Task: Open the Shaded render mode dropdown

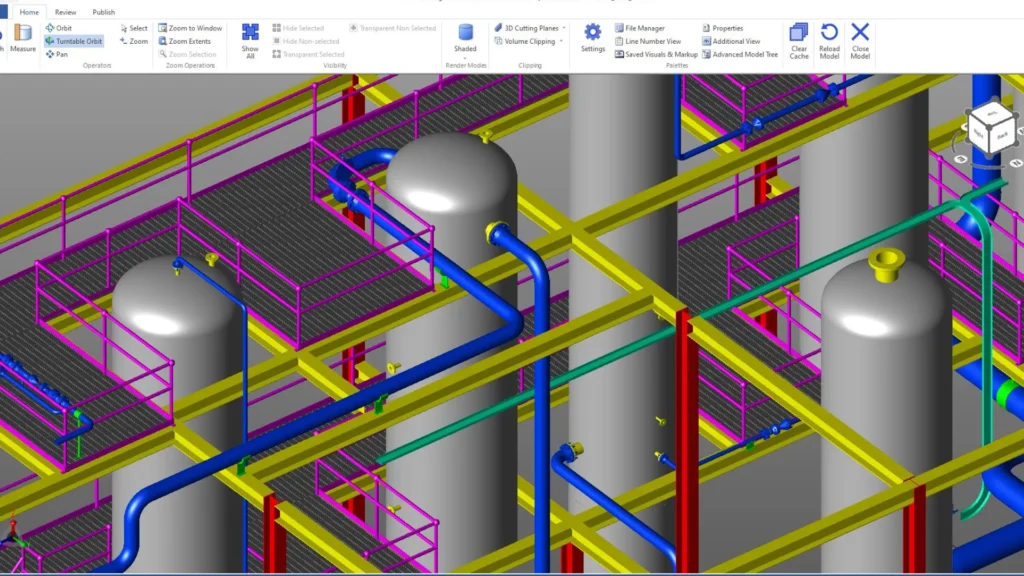Action: 465,39
